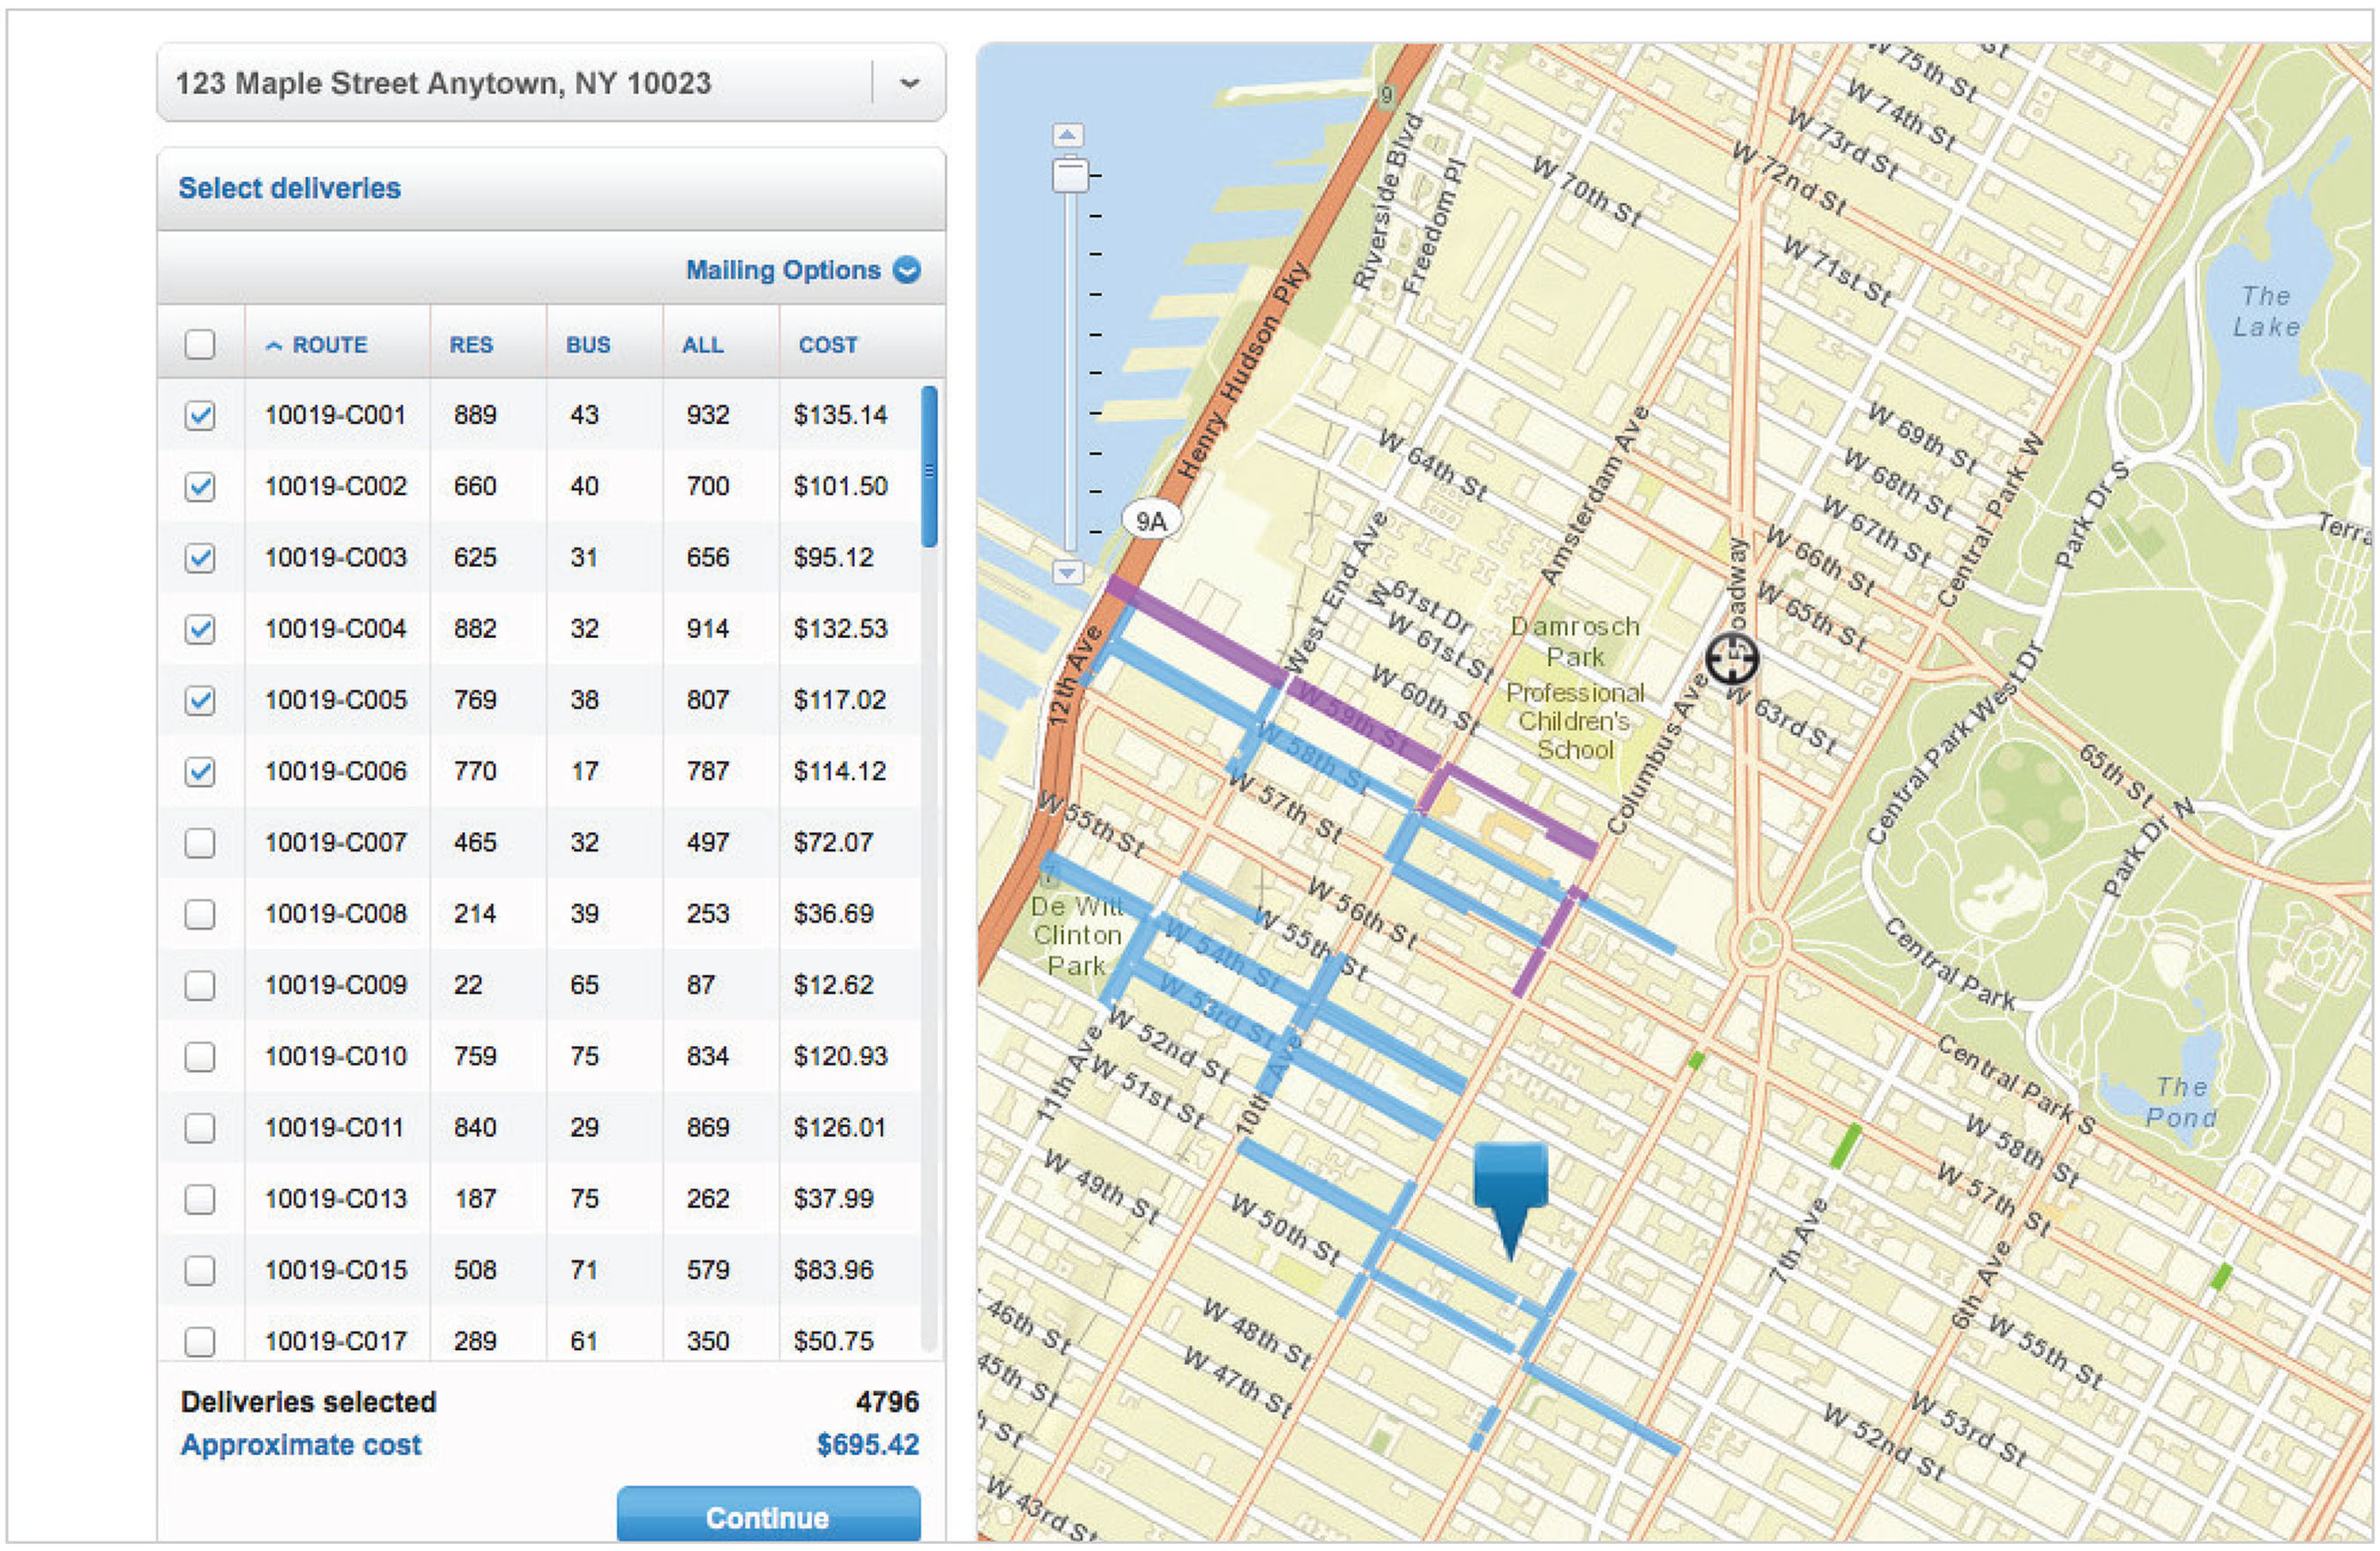Image resolution: width=2380 pixels, height=1551 pixels.
Task: Click the zoom out arrow below map slider
Action: tap(1068, 572)
